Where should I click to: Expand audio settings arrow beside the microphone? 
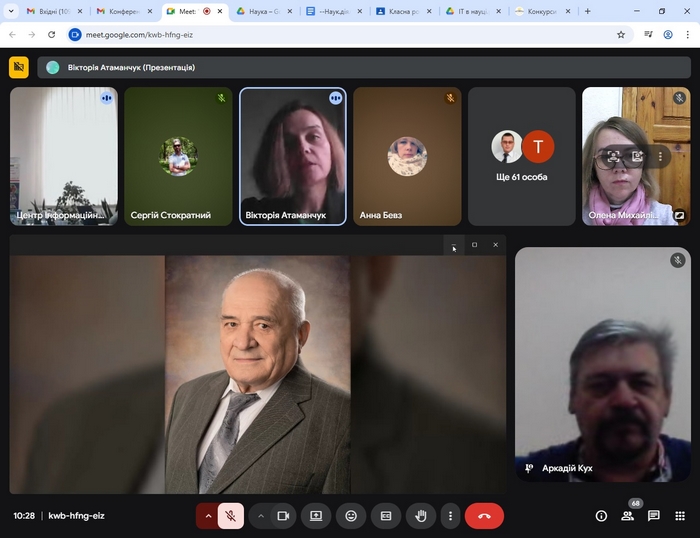pos(208,516)
